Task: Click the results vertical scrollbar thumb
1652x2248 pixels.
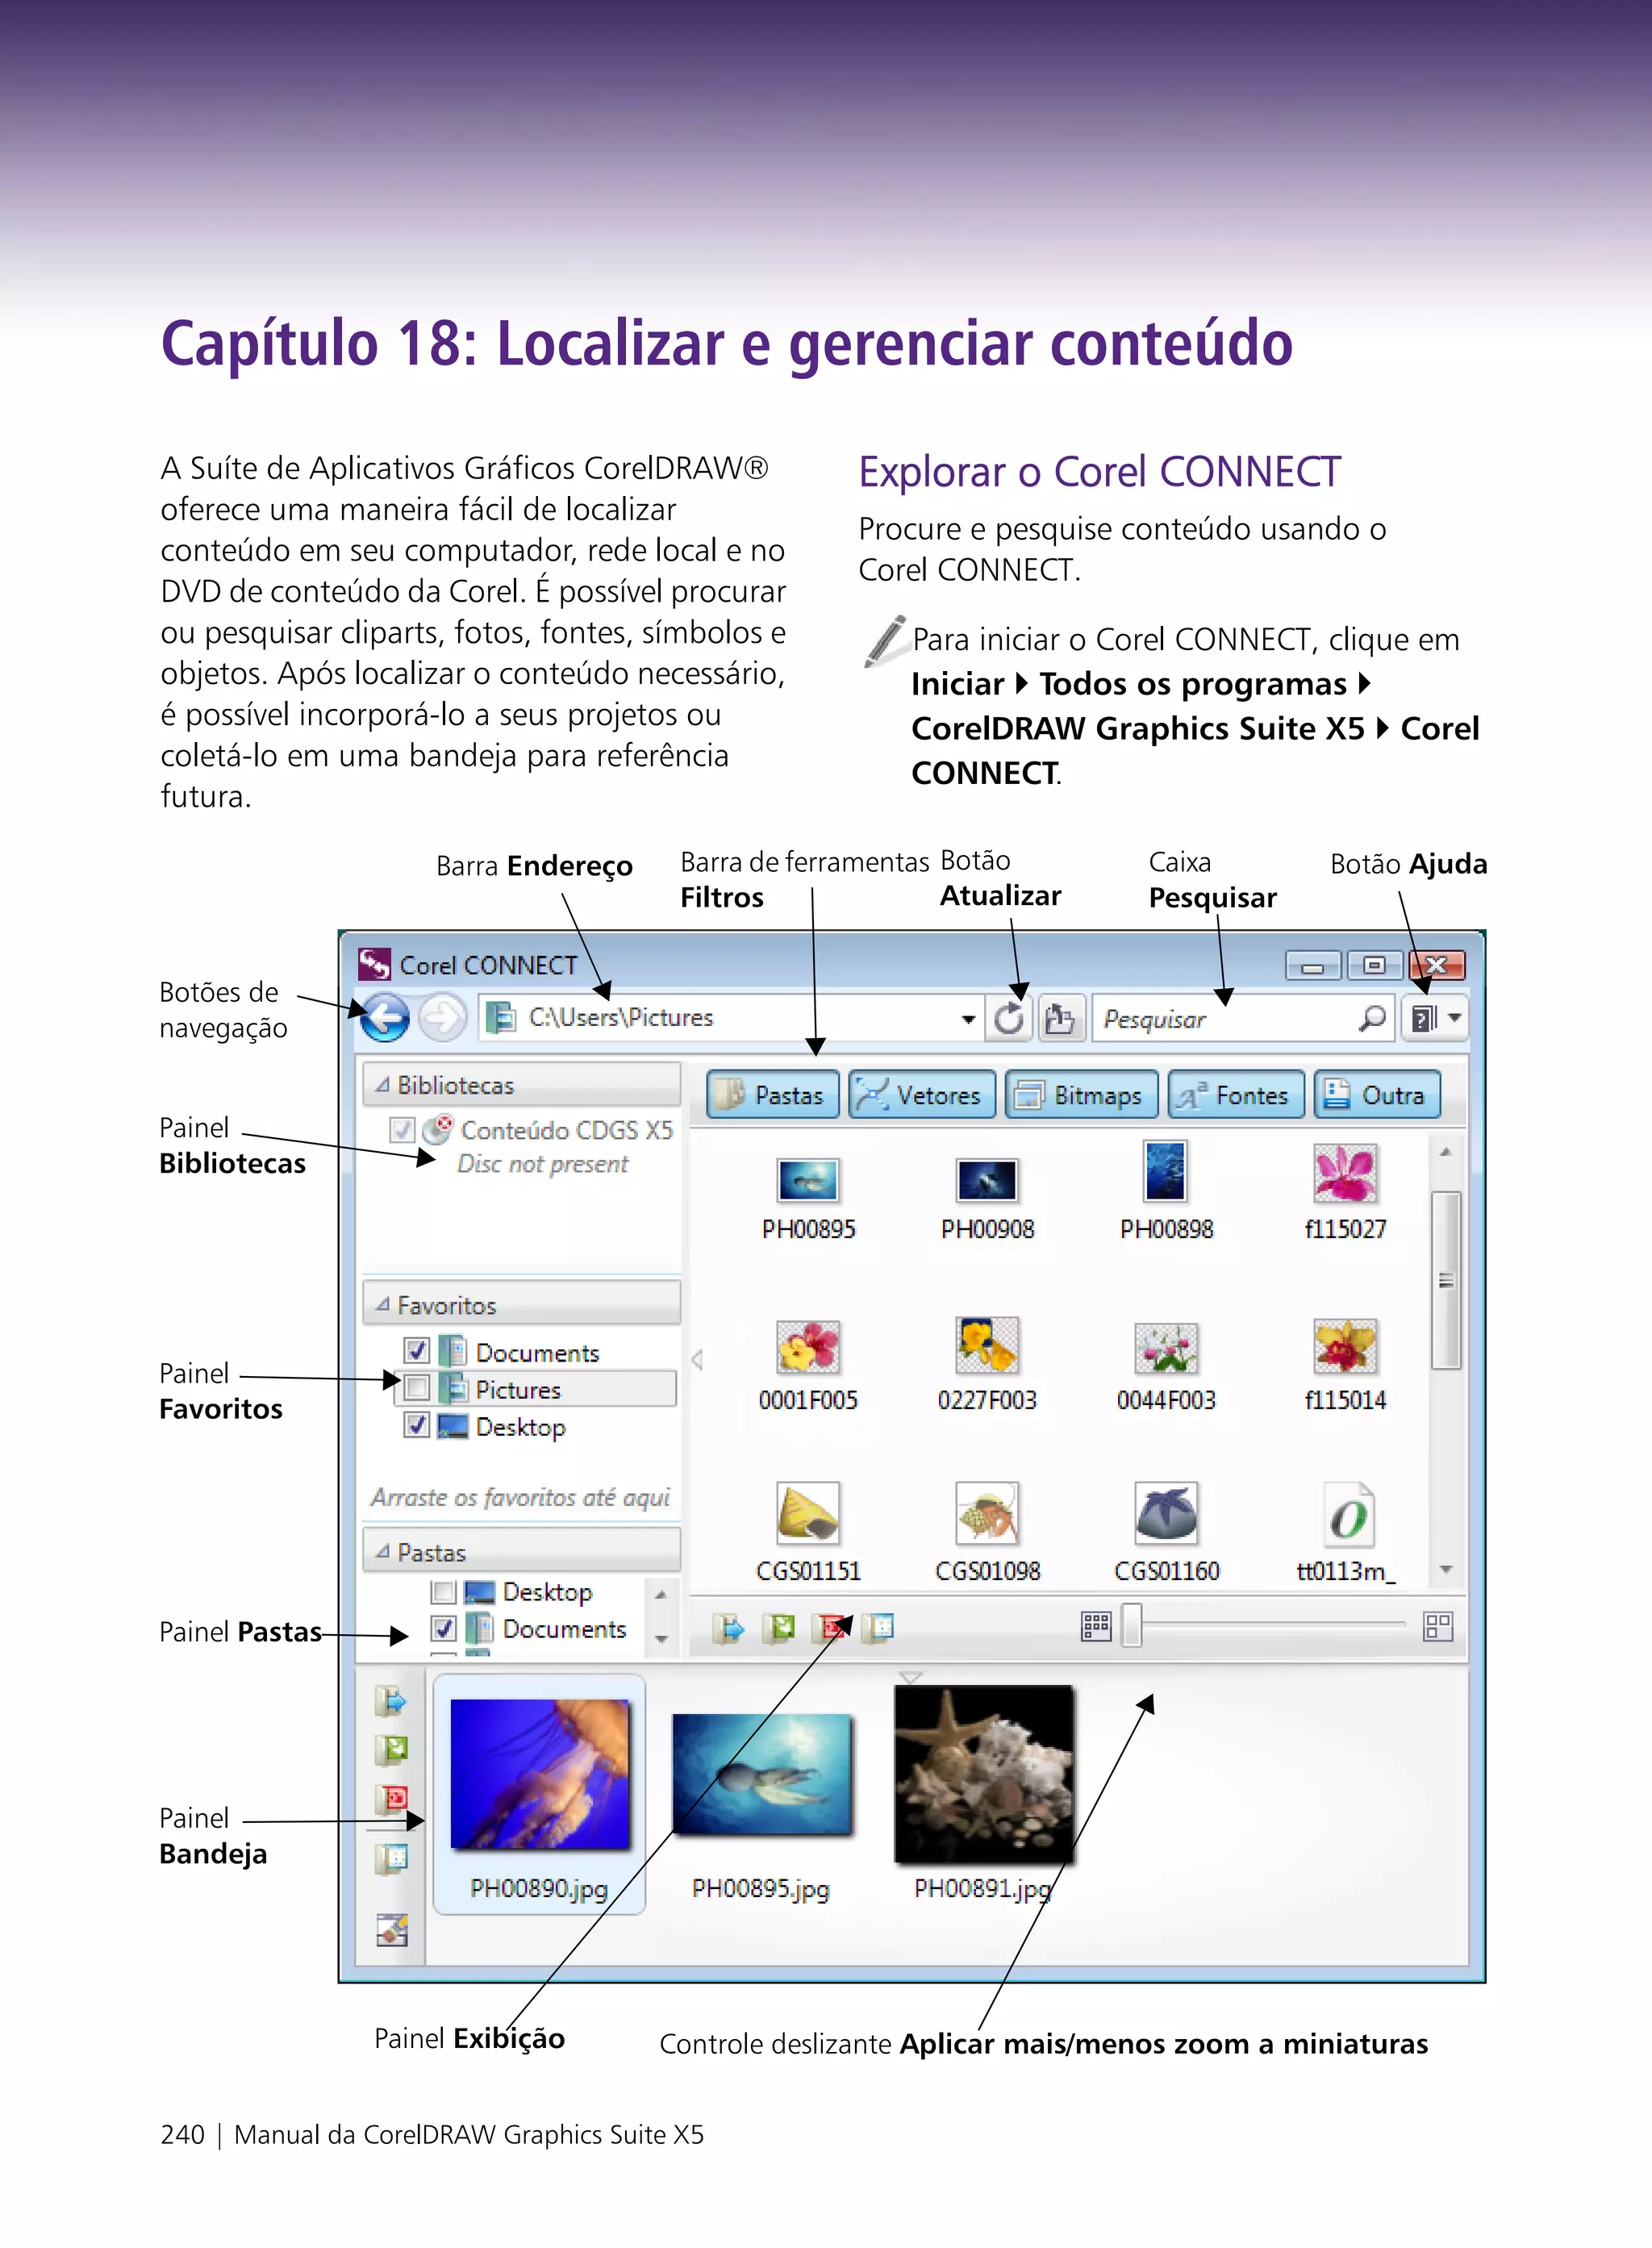Action: [x=1445, y=1279]
